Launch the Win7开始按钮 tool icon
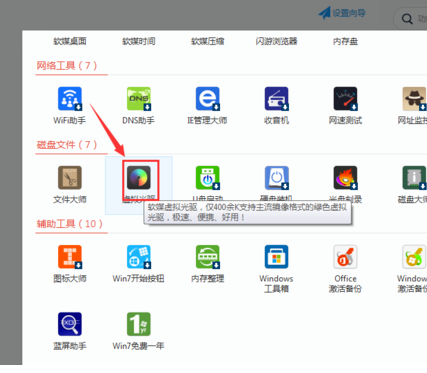427x373 pixels. click(139, 257)
